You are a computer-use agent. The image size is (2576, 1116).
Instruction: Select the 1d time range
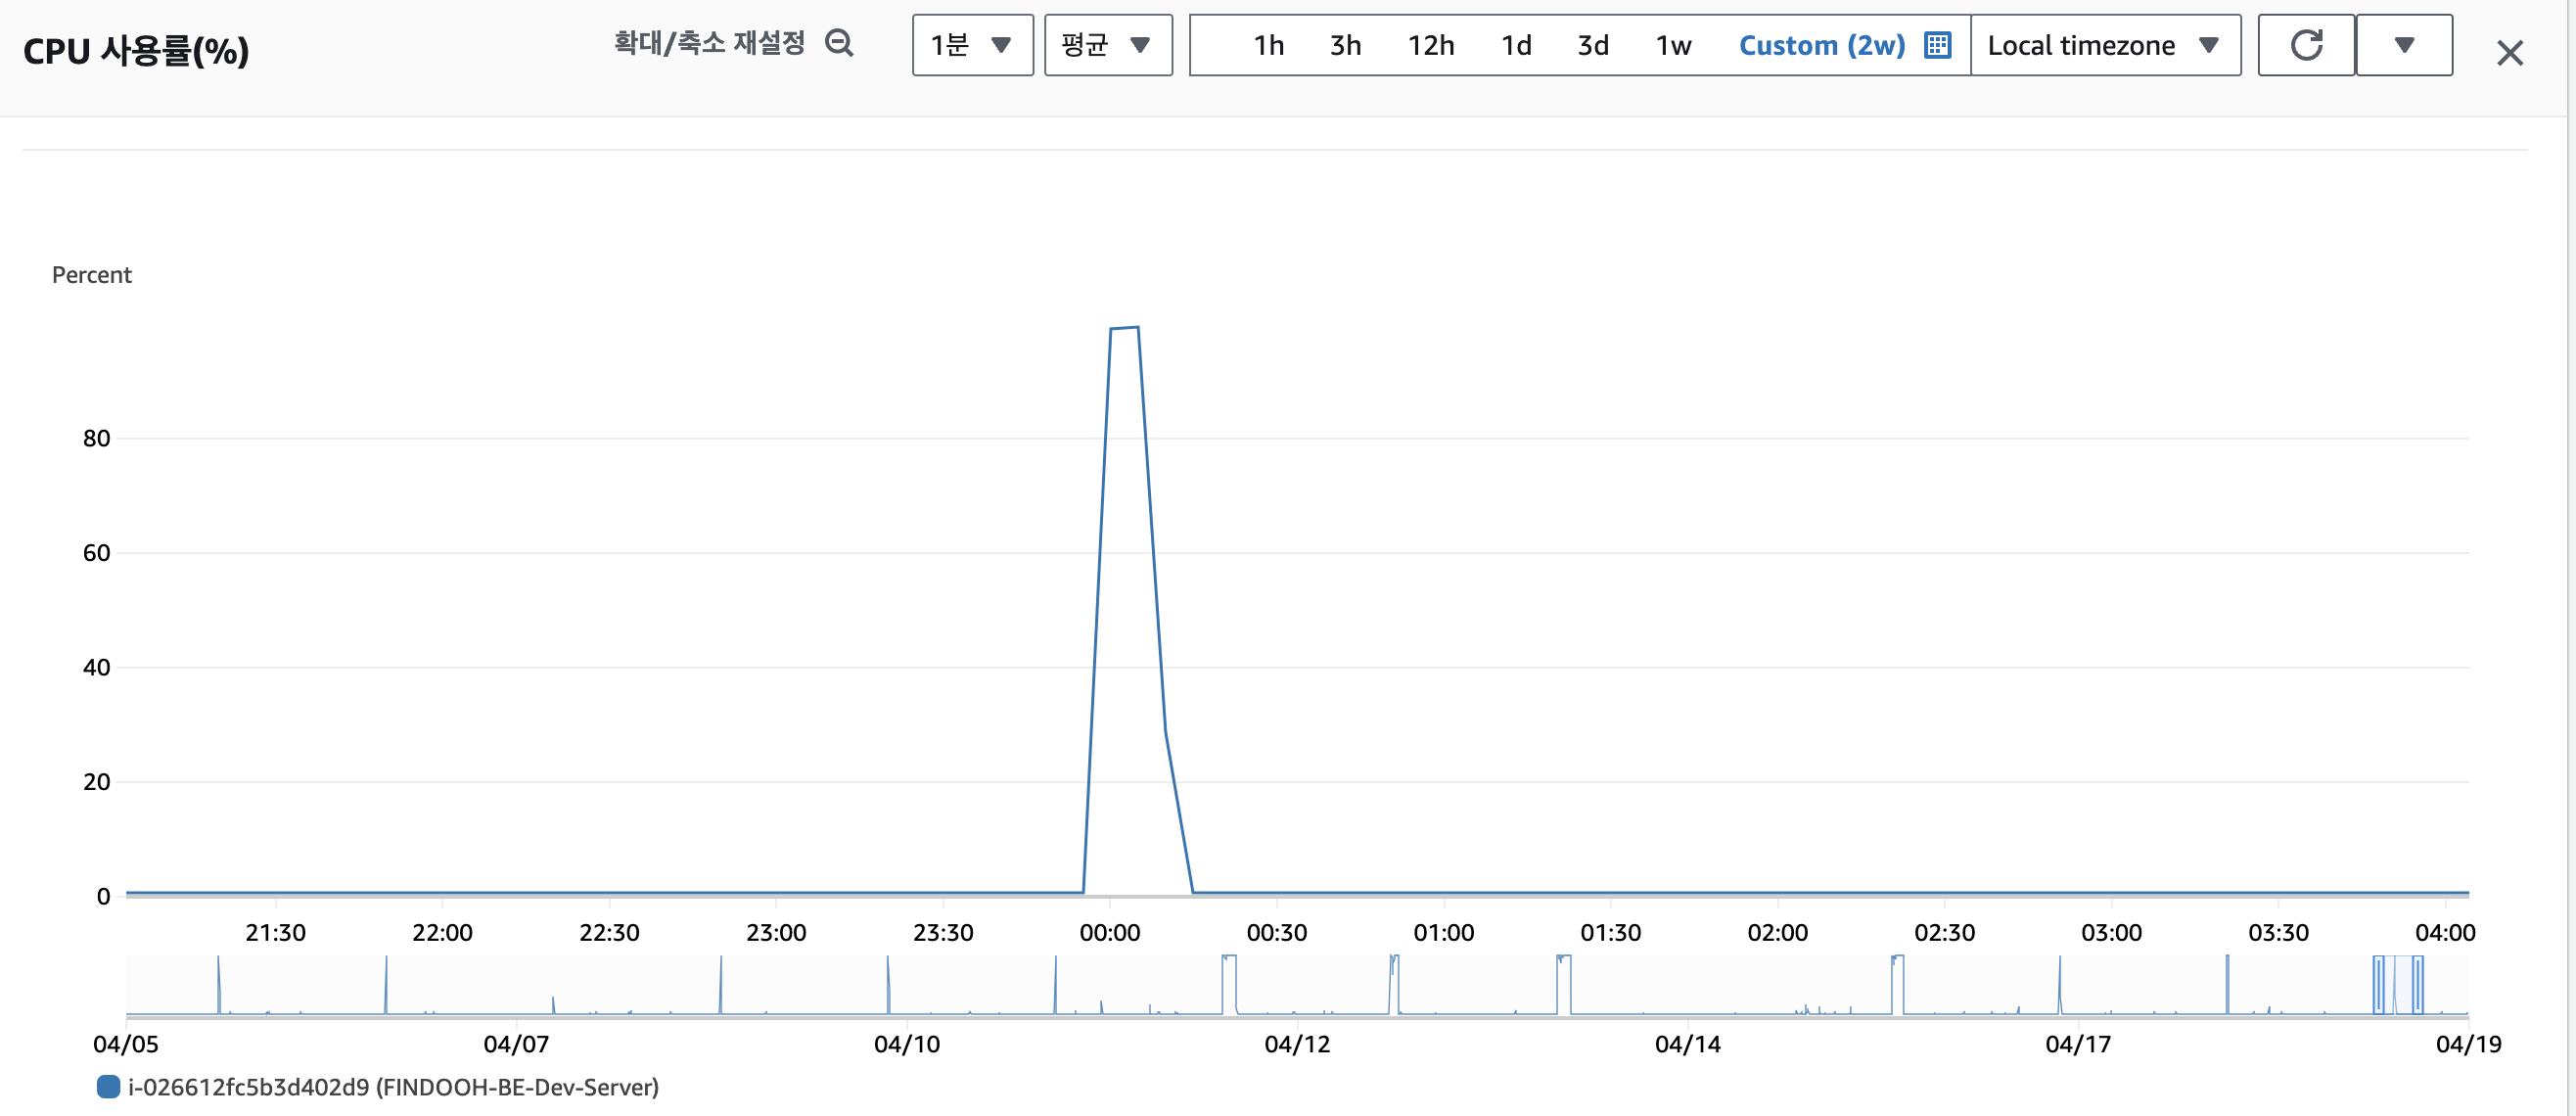click(x=1516, y=45)
